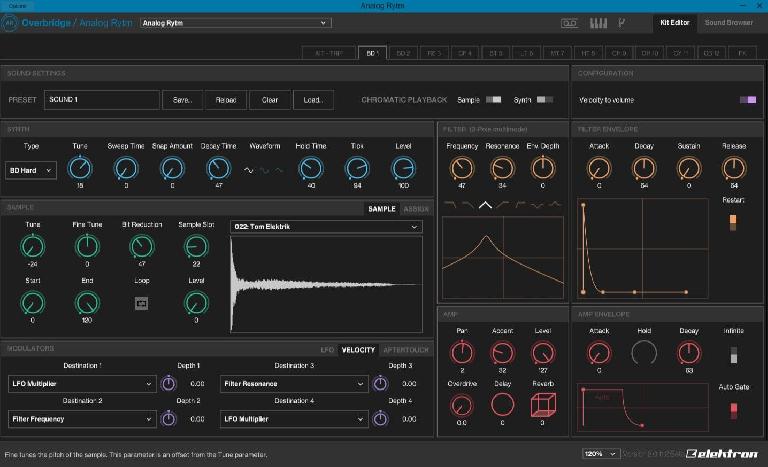The width and height of the screenshot is (768, 467).
Task: Click the filter envelope Attack knob
Action: [x=599, y=168]
